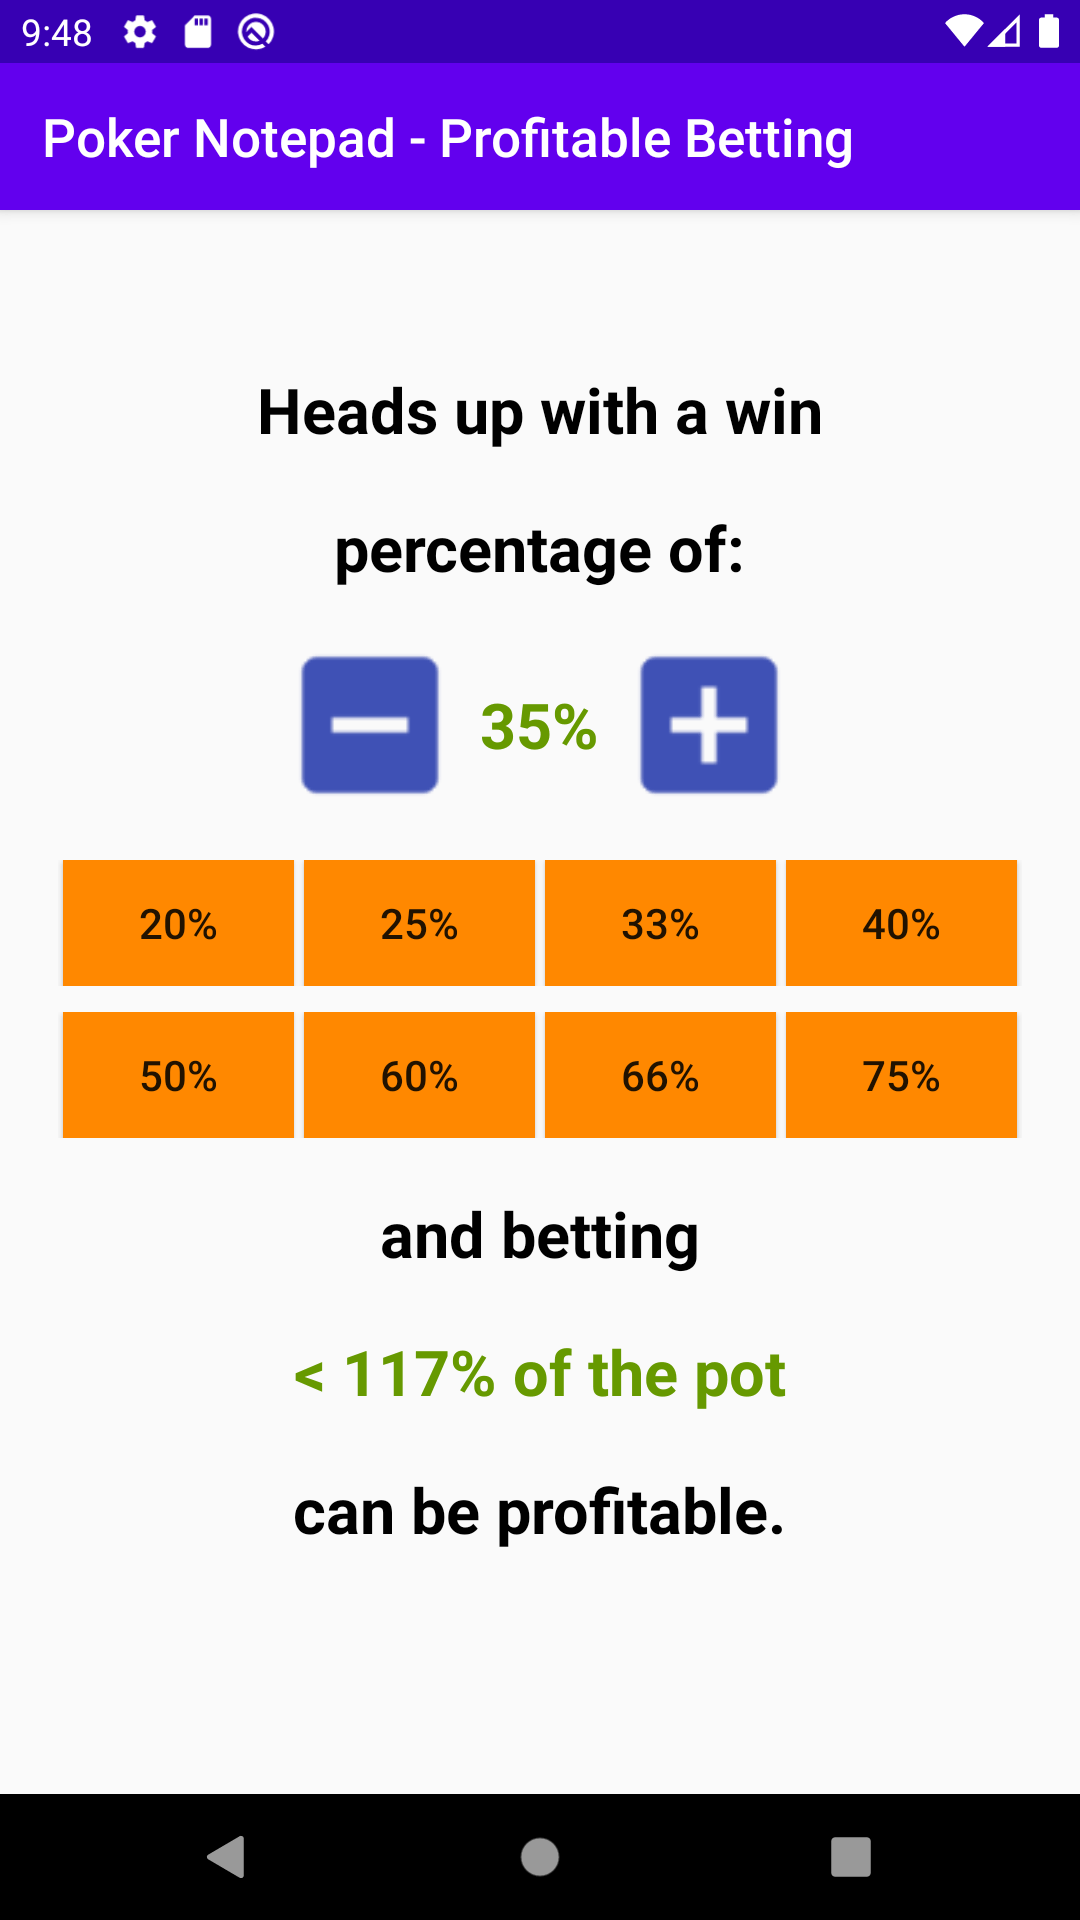Select the 25% preset button
This screenshot has height=1920, width=1080.
tap(419, 923)
